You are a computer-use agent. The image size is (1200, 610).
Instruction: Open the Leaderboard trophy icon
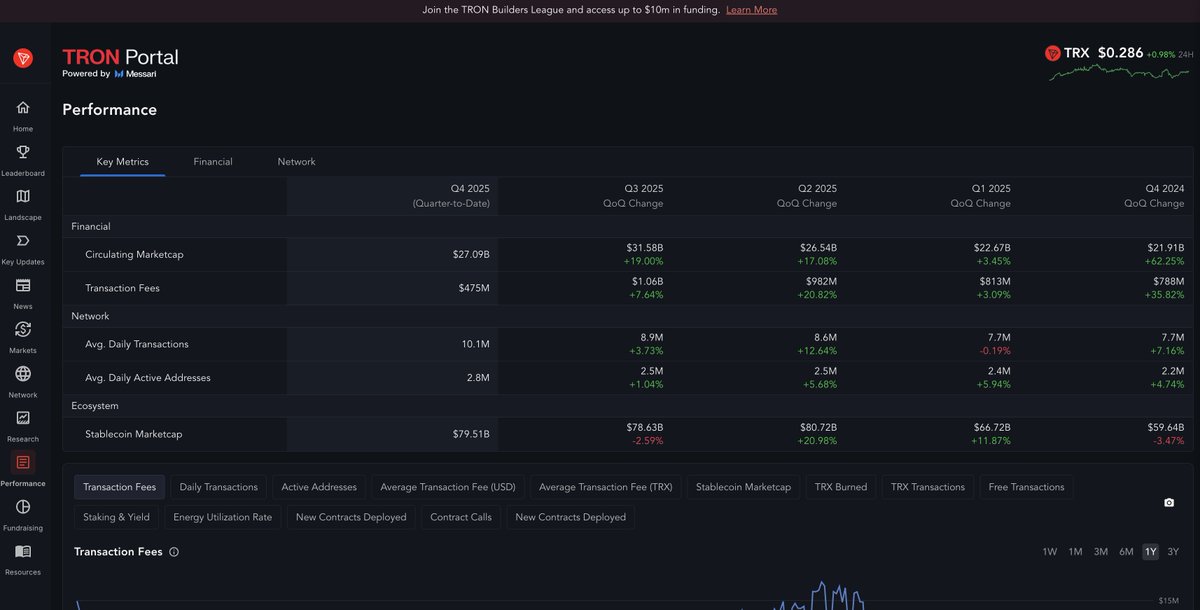[23, 152]
